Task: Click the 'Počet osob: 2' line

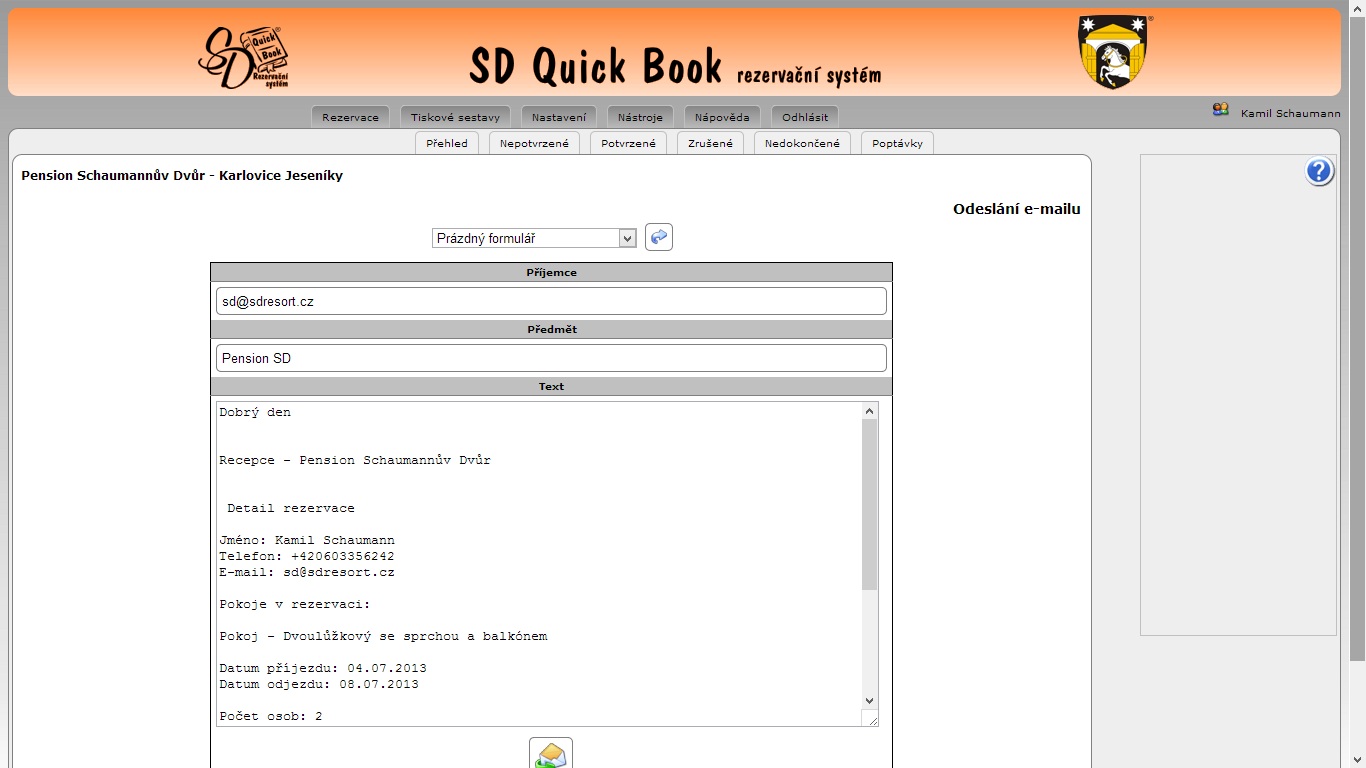Action: coord(271,716)
